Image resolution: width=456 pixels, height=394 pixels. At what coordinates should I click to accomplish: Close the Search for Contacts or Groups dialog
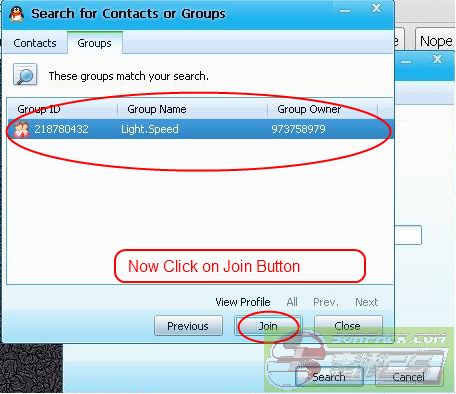click(x=376, y=8)
